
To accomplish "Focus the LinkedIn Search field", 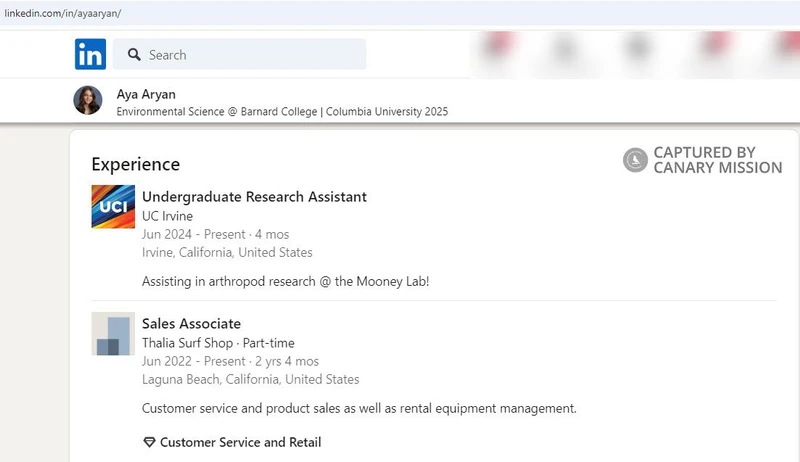I will click(x=239, y=54).
